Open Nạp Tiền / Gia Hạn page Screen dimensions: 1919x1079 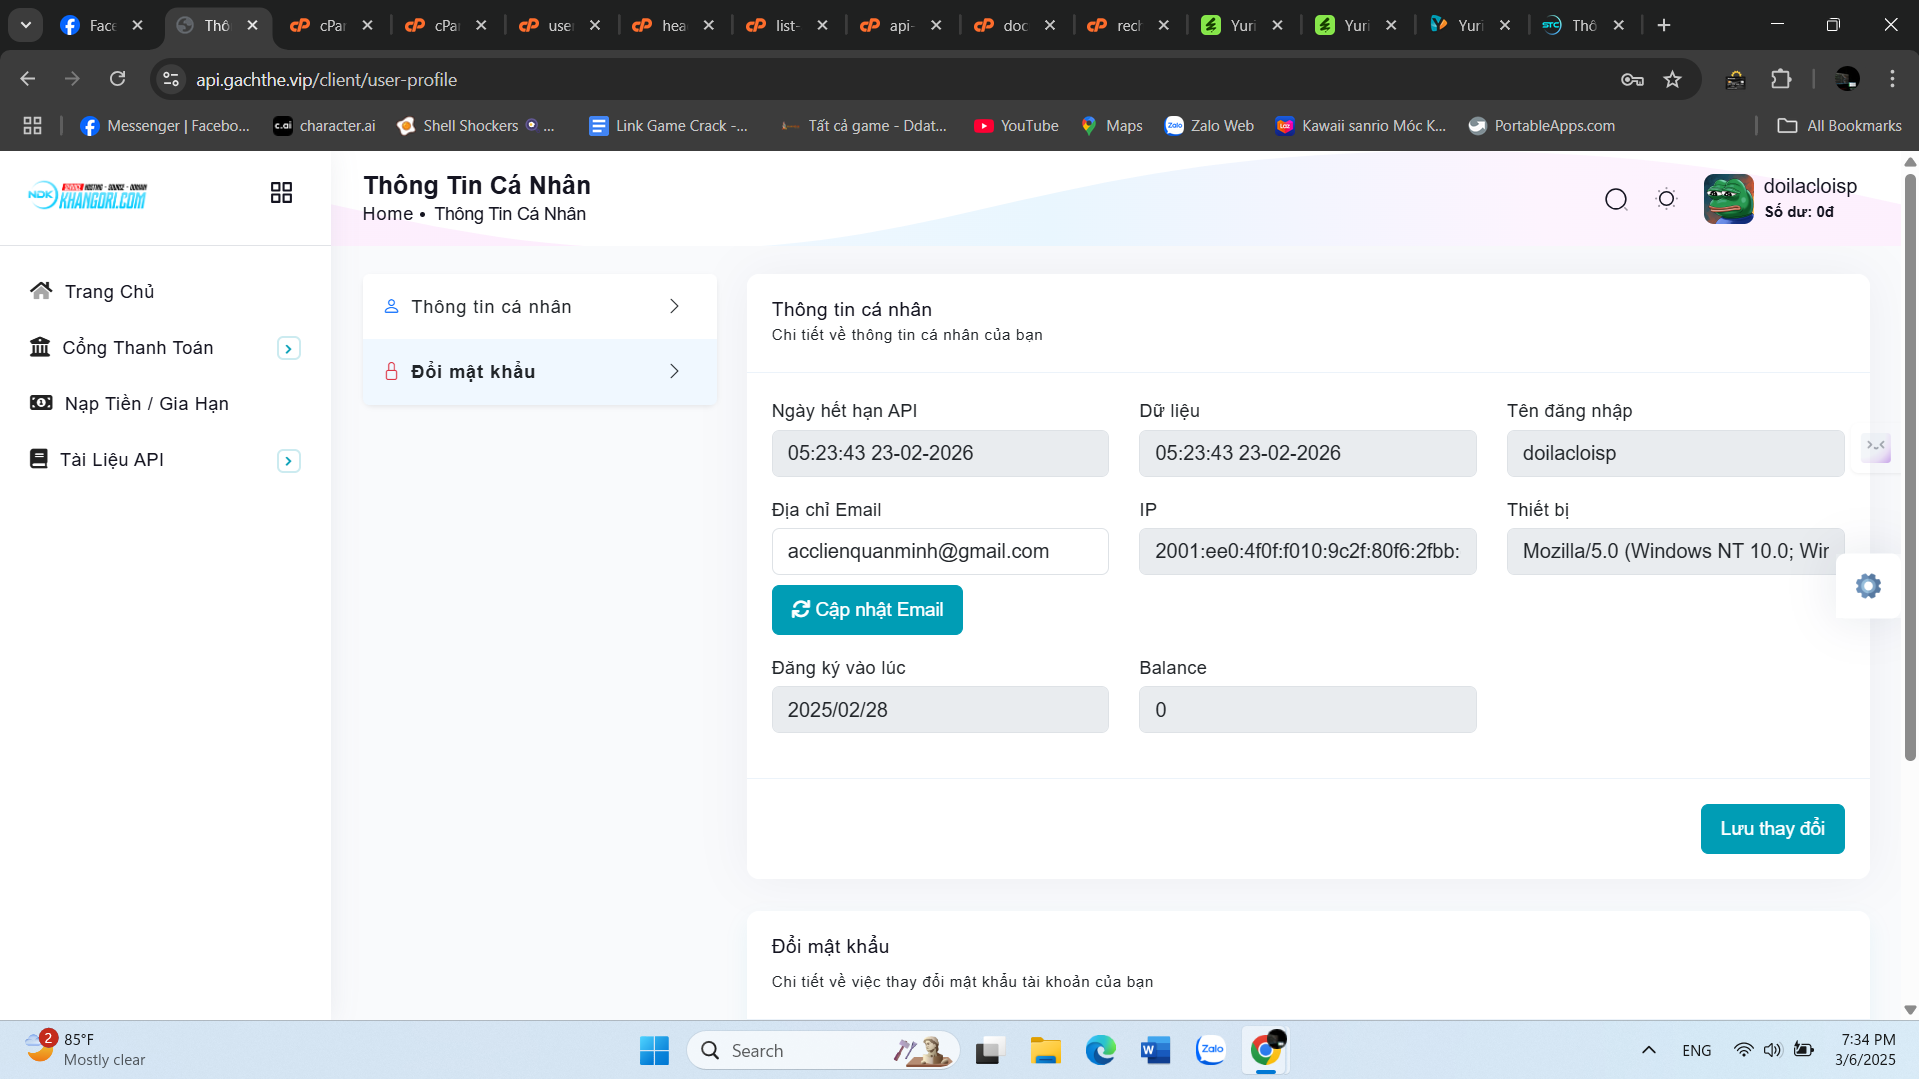click(x=146, y=403)
